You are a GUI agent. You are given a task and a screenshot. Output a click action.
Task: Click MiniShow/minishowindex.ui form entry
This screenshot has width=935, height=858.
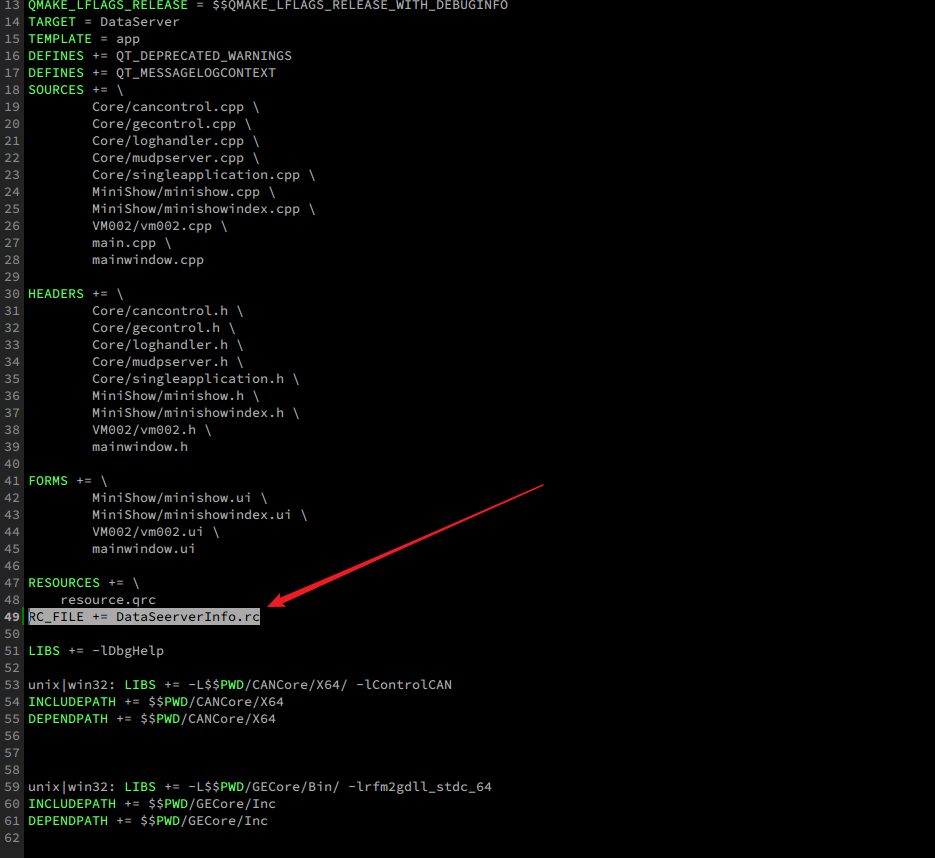click(199, 515)
